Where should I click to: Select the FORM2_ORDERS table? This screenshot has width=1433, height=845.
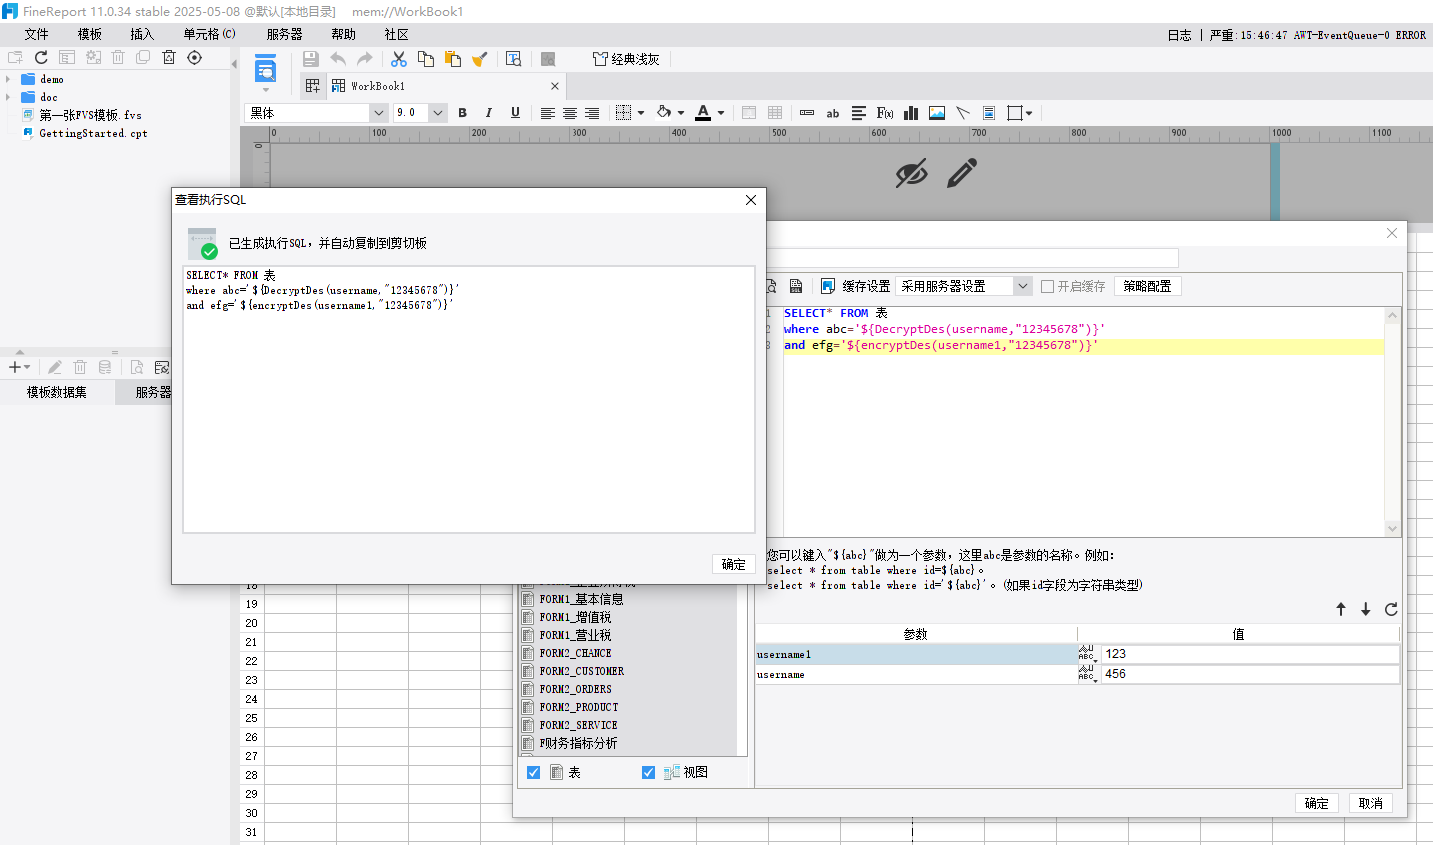[575, 689]
